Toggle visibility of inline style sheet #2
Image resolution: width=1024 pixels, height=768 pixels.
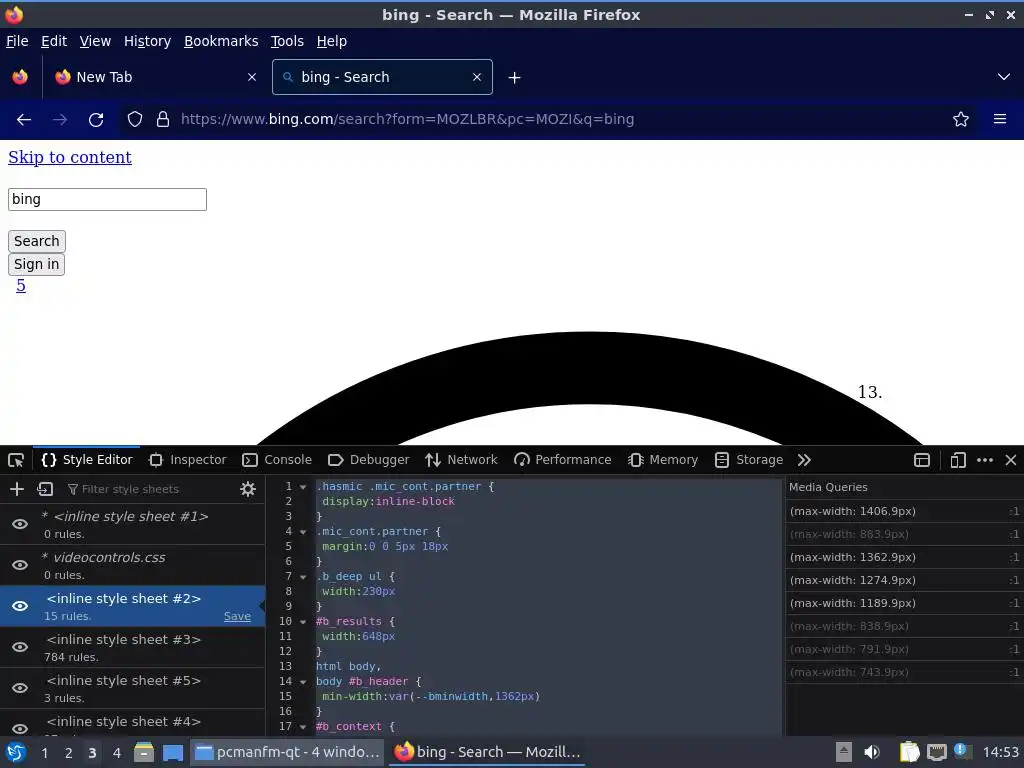pyautogui.click(x=20, y=607)
